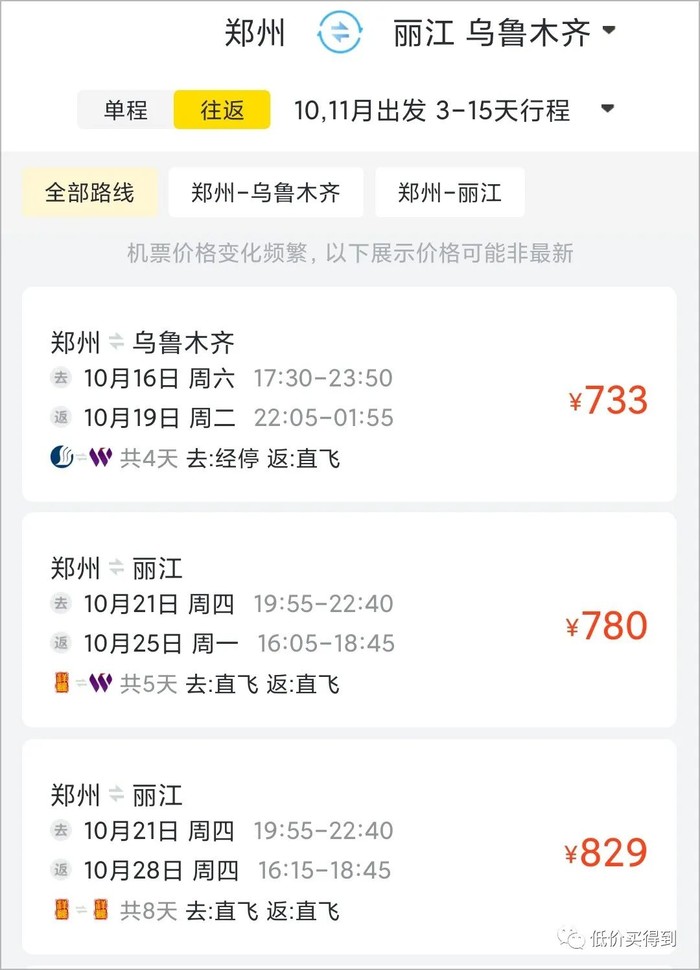The height and width of the screenshot is (970, 700).
Task: Swap departure and destination cities icon
Action: coord(340,32)
